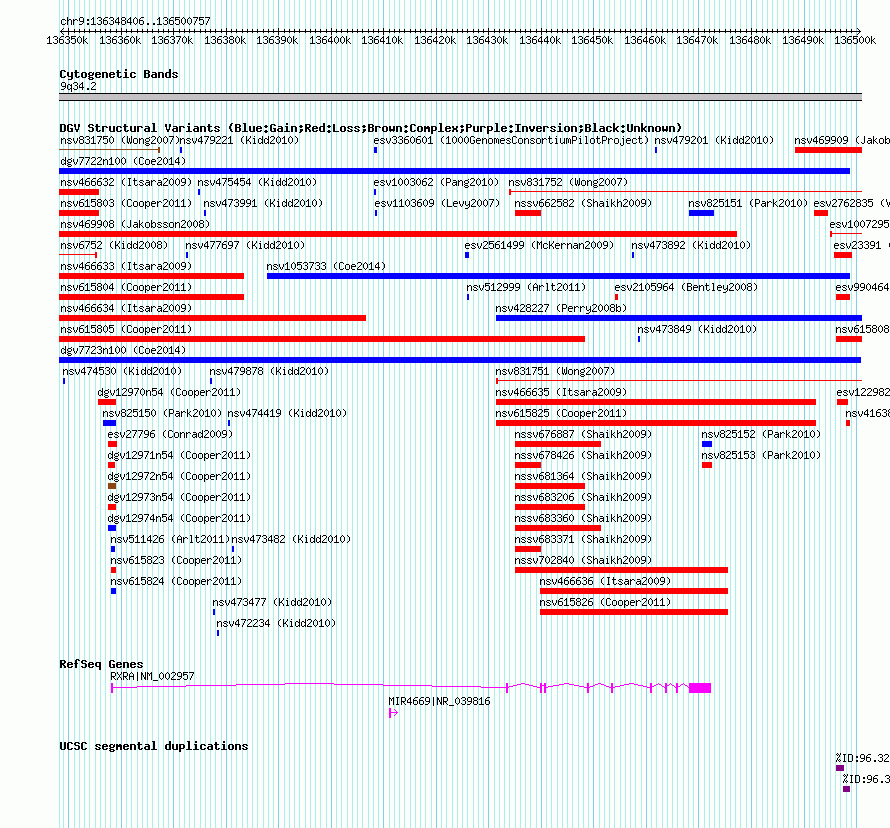Screen dimensions: 890x828
Task: Open the MIR4669|NR_039816 gene label
Action: (x=439, y=701)
